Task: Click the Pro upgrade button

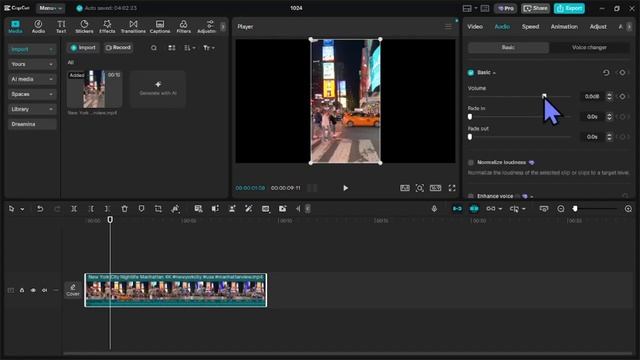Action: pos(506,8)
